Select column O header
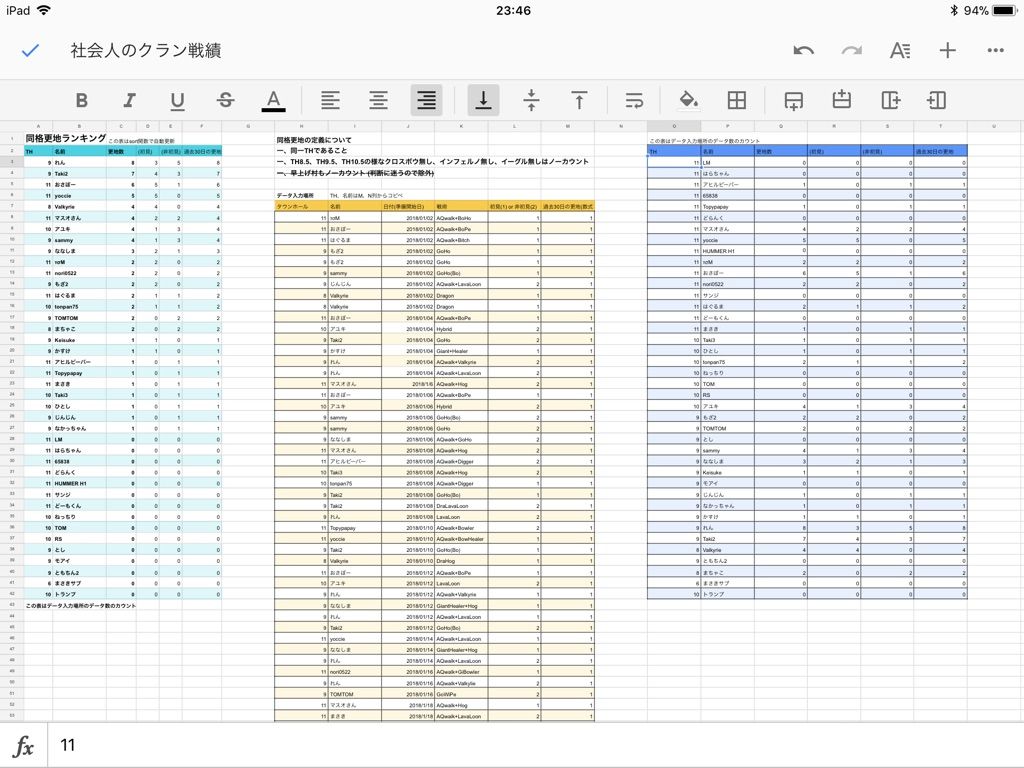The image size is (1024, 768). coord(674,126)
